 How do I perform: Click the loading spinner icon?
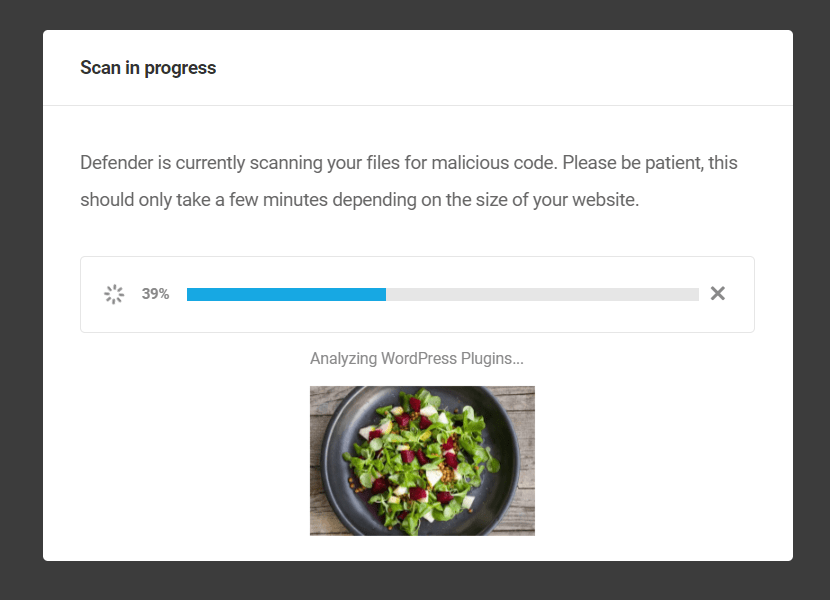point(114,294)
